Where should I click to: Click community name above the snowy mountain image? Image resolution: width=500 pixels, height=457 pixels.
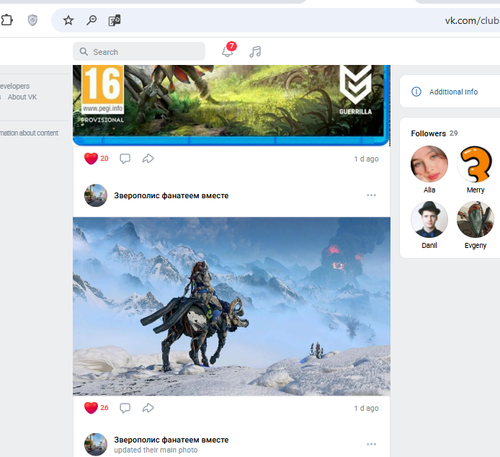(171, 196)
